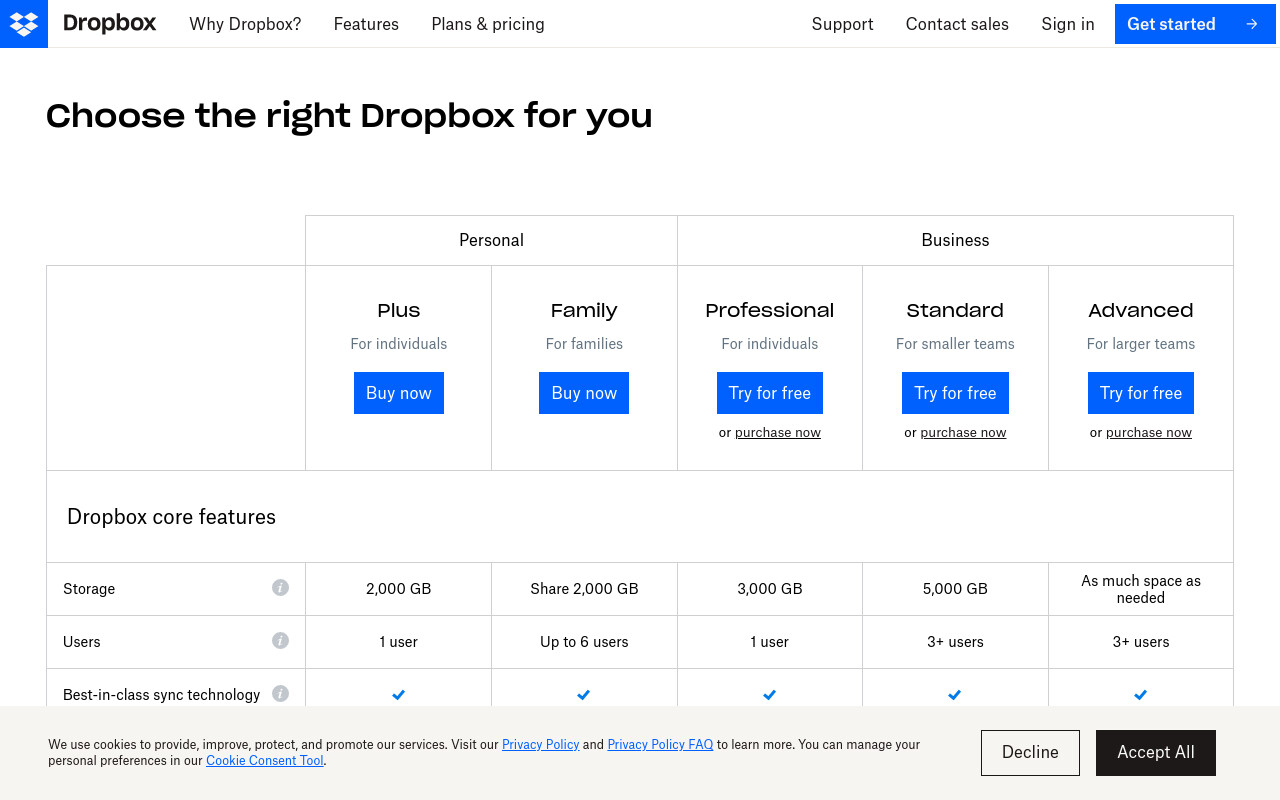The height and width of the screenshot is (800, 1280).
Task: Try Advanced plan for free
Action: coord(1141,393)
